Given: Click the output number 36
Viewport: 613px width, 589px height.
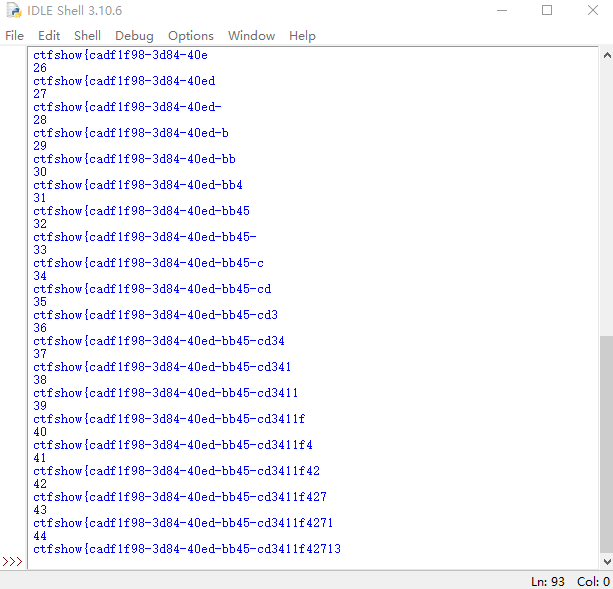Looking at the screenshot, I should tap(40, 328).
